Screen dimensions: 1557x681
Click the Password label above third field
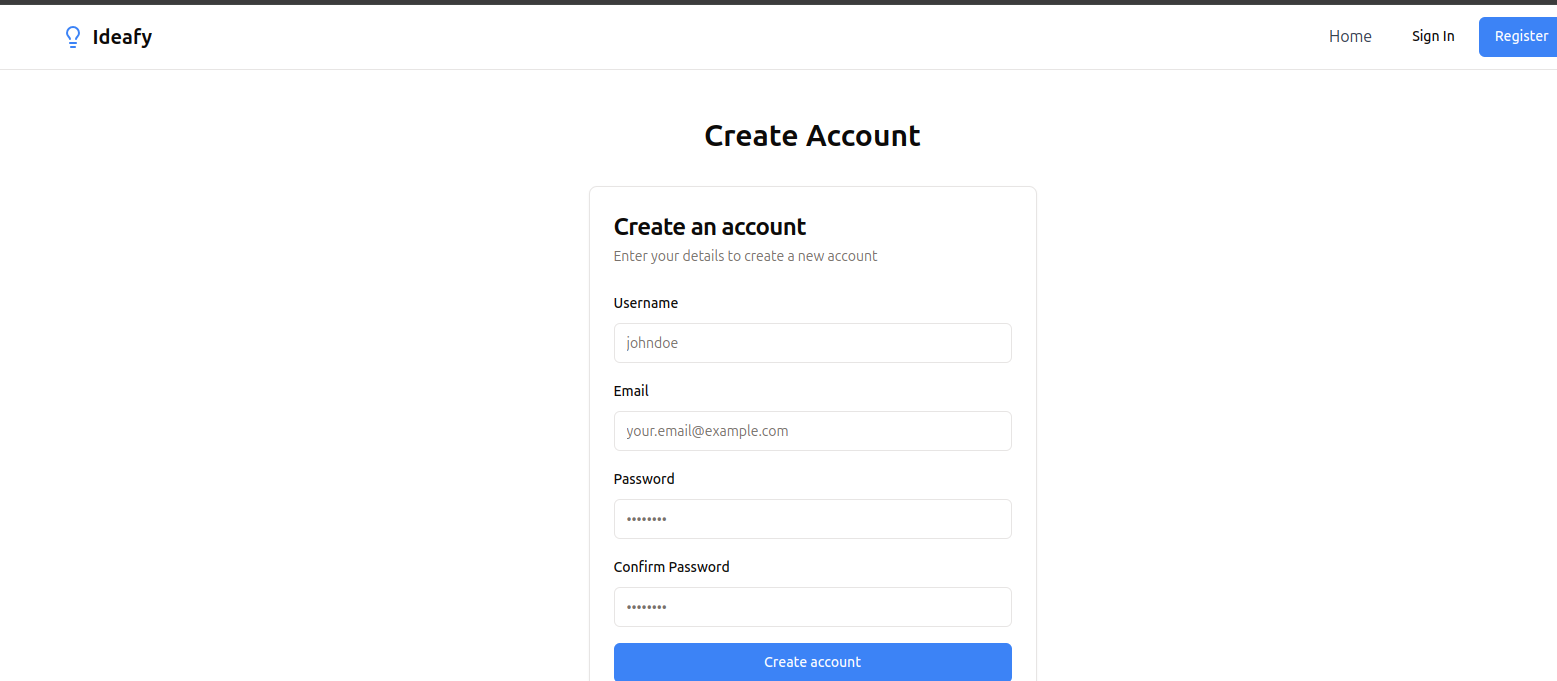point(644,479)
